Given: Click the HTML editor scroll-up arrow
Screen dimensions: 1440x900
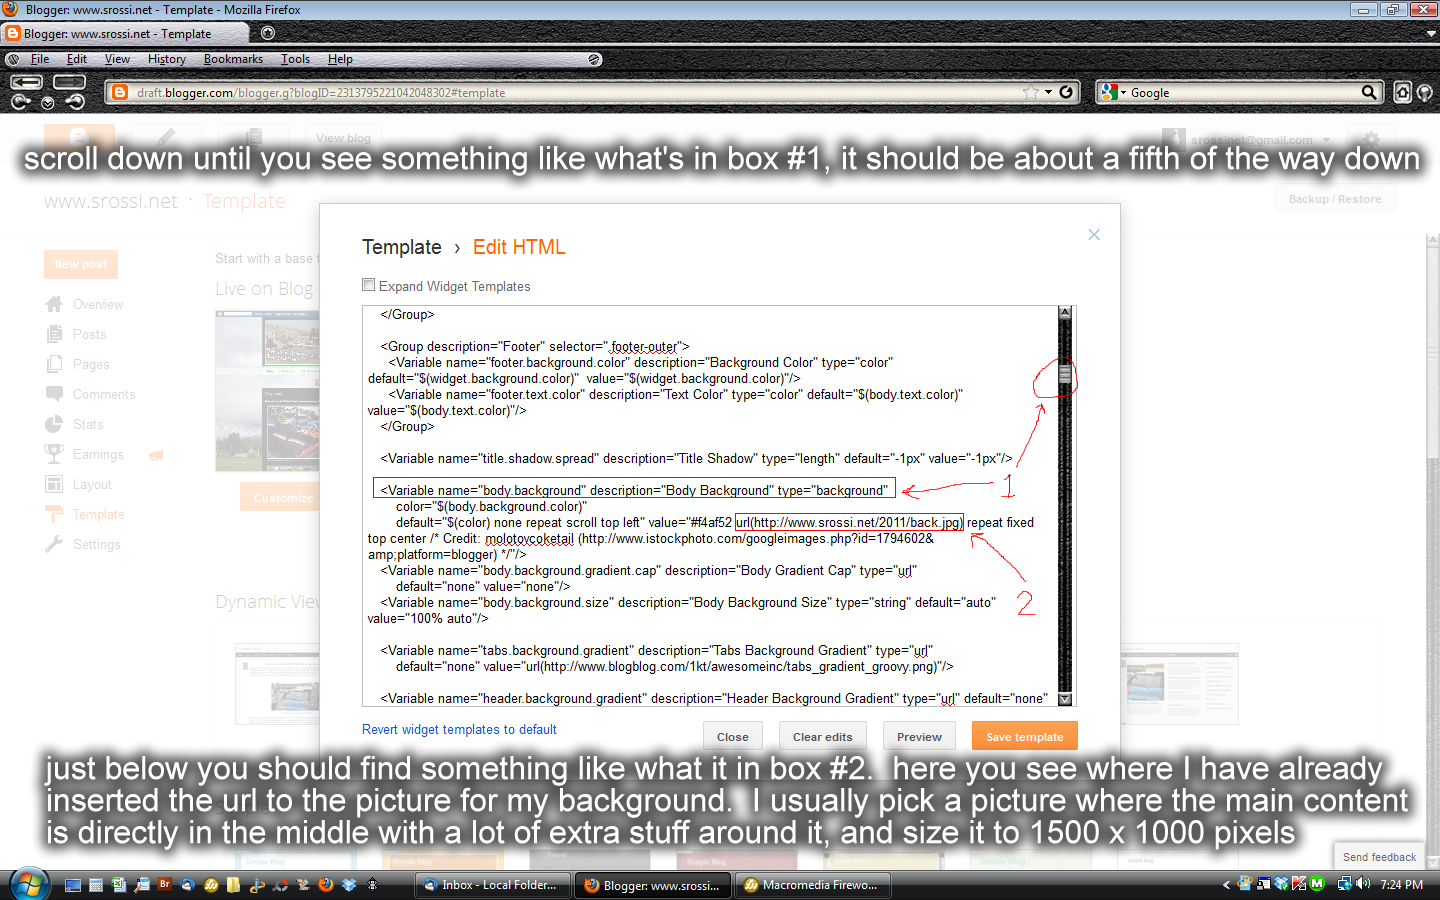Looking at the screenshot, I should (1065, 313).
